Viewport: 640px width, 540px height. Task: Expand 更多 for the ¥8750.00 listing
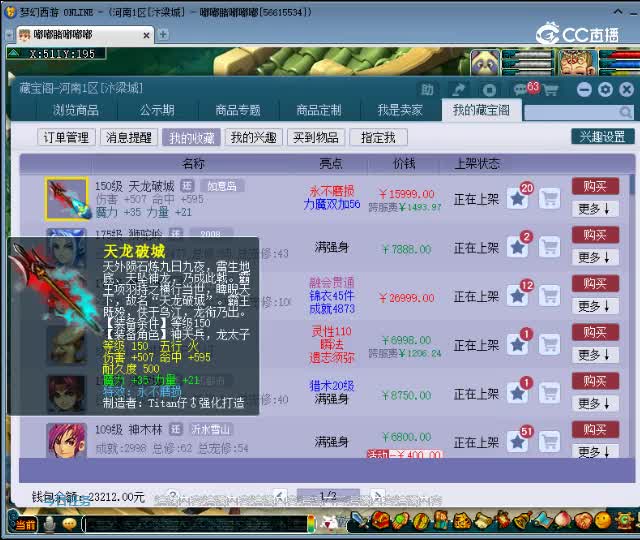[595, 403]
